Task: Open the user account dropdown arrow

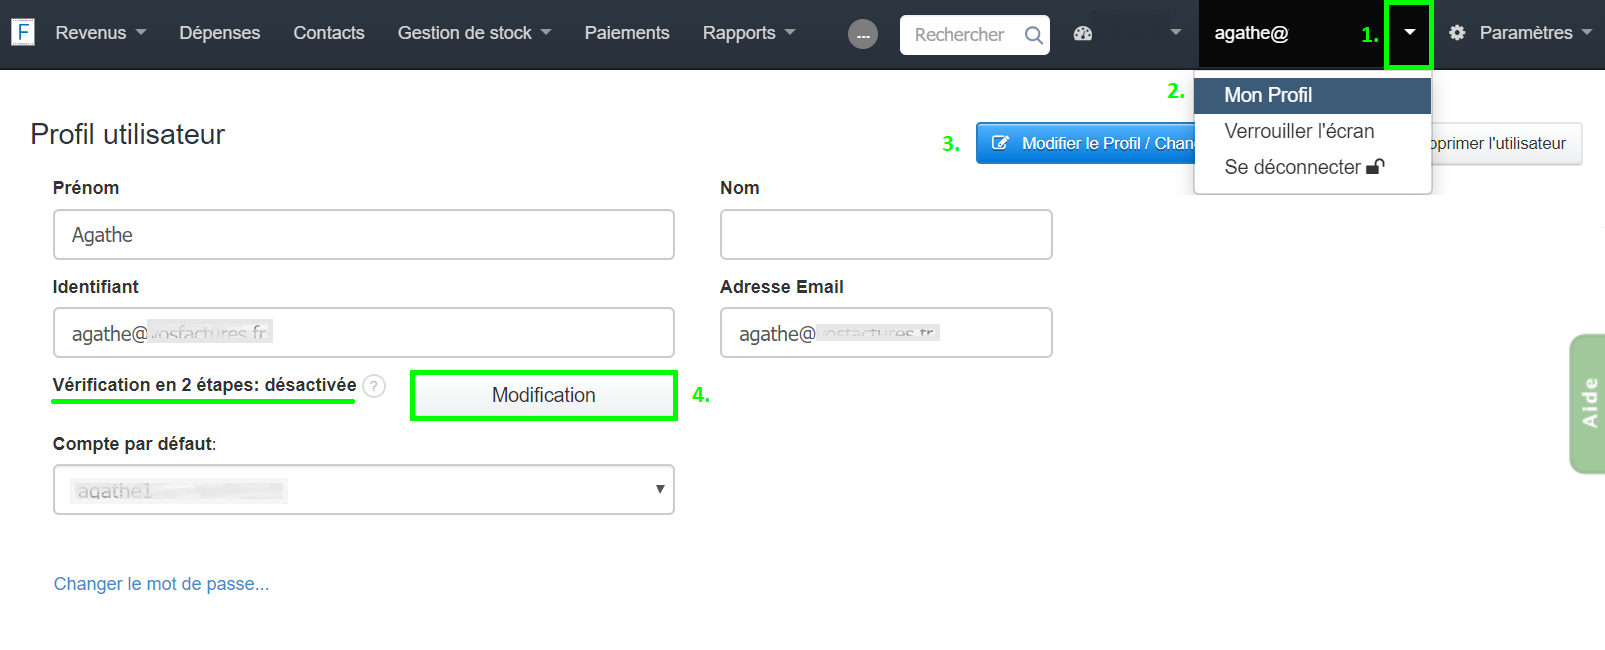Action: (x=1409, y=33)
